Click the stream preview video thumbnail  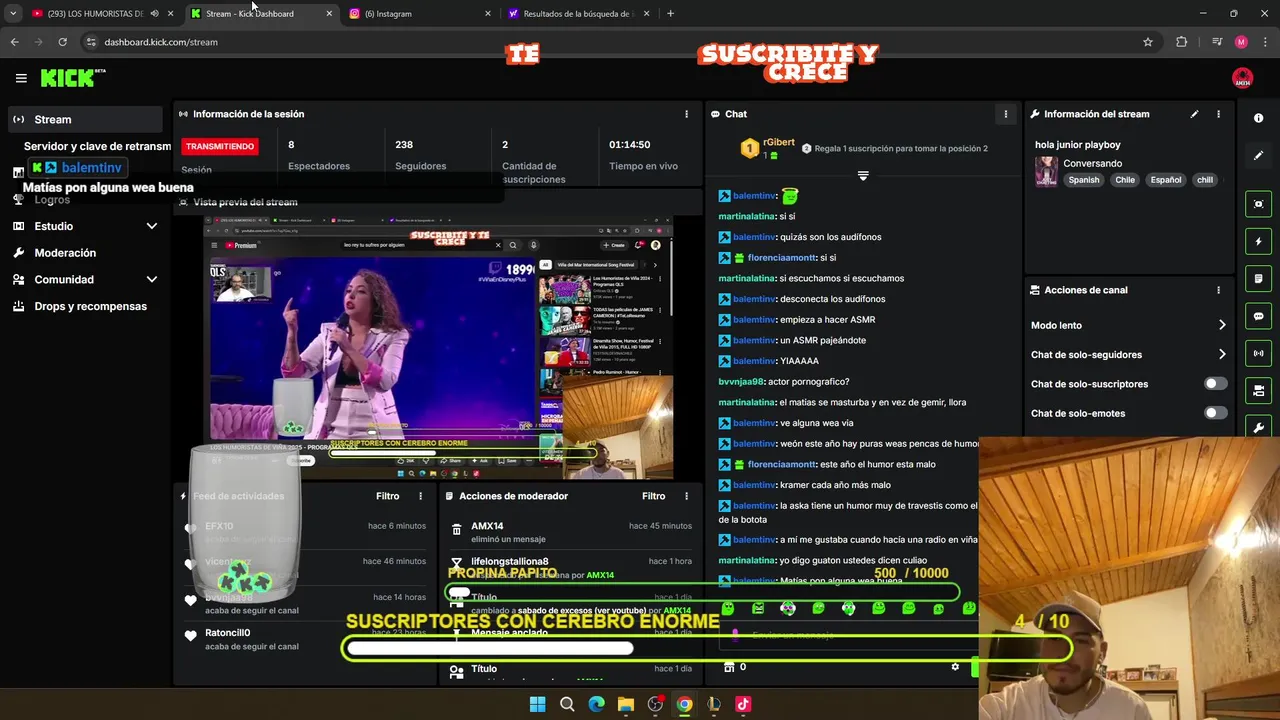(438, 348)
